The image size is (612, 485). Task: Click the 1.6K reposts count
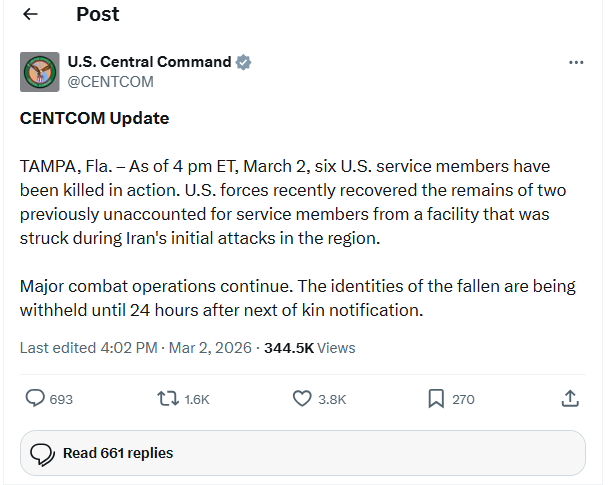coord(197,400)
